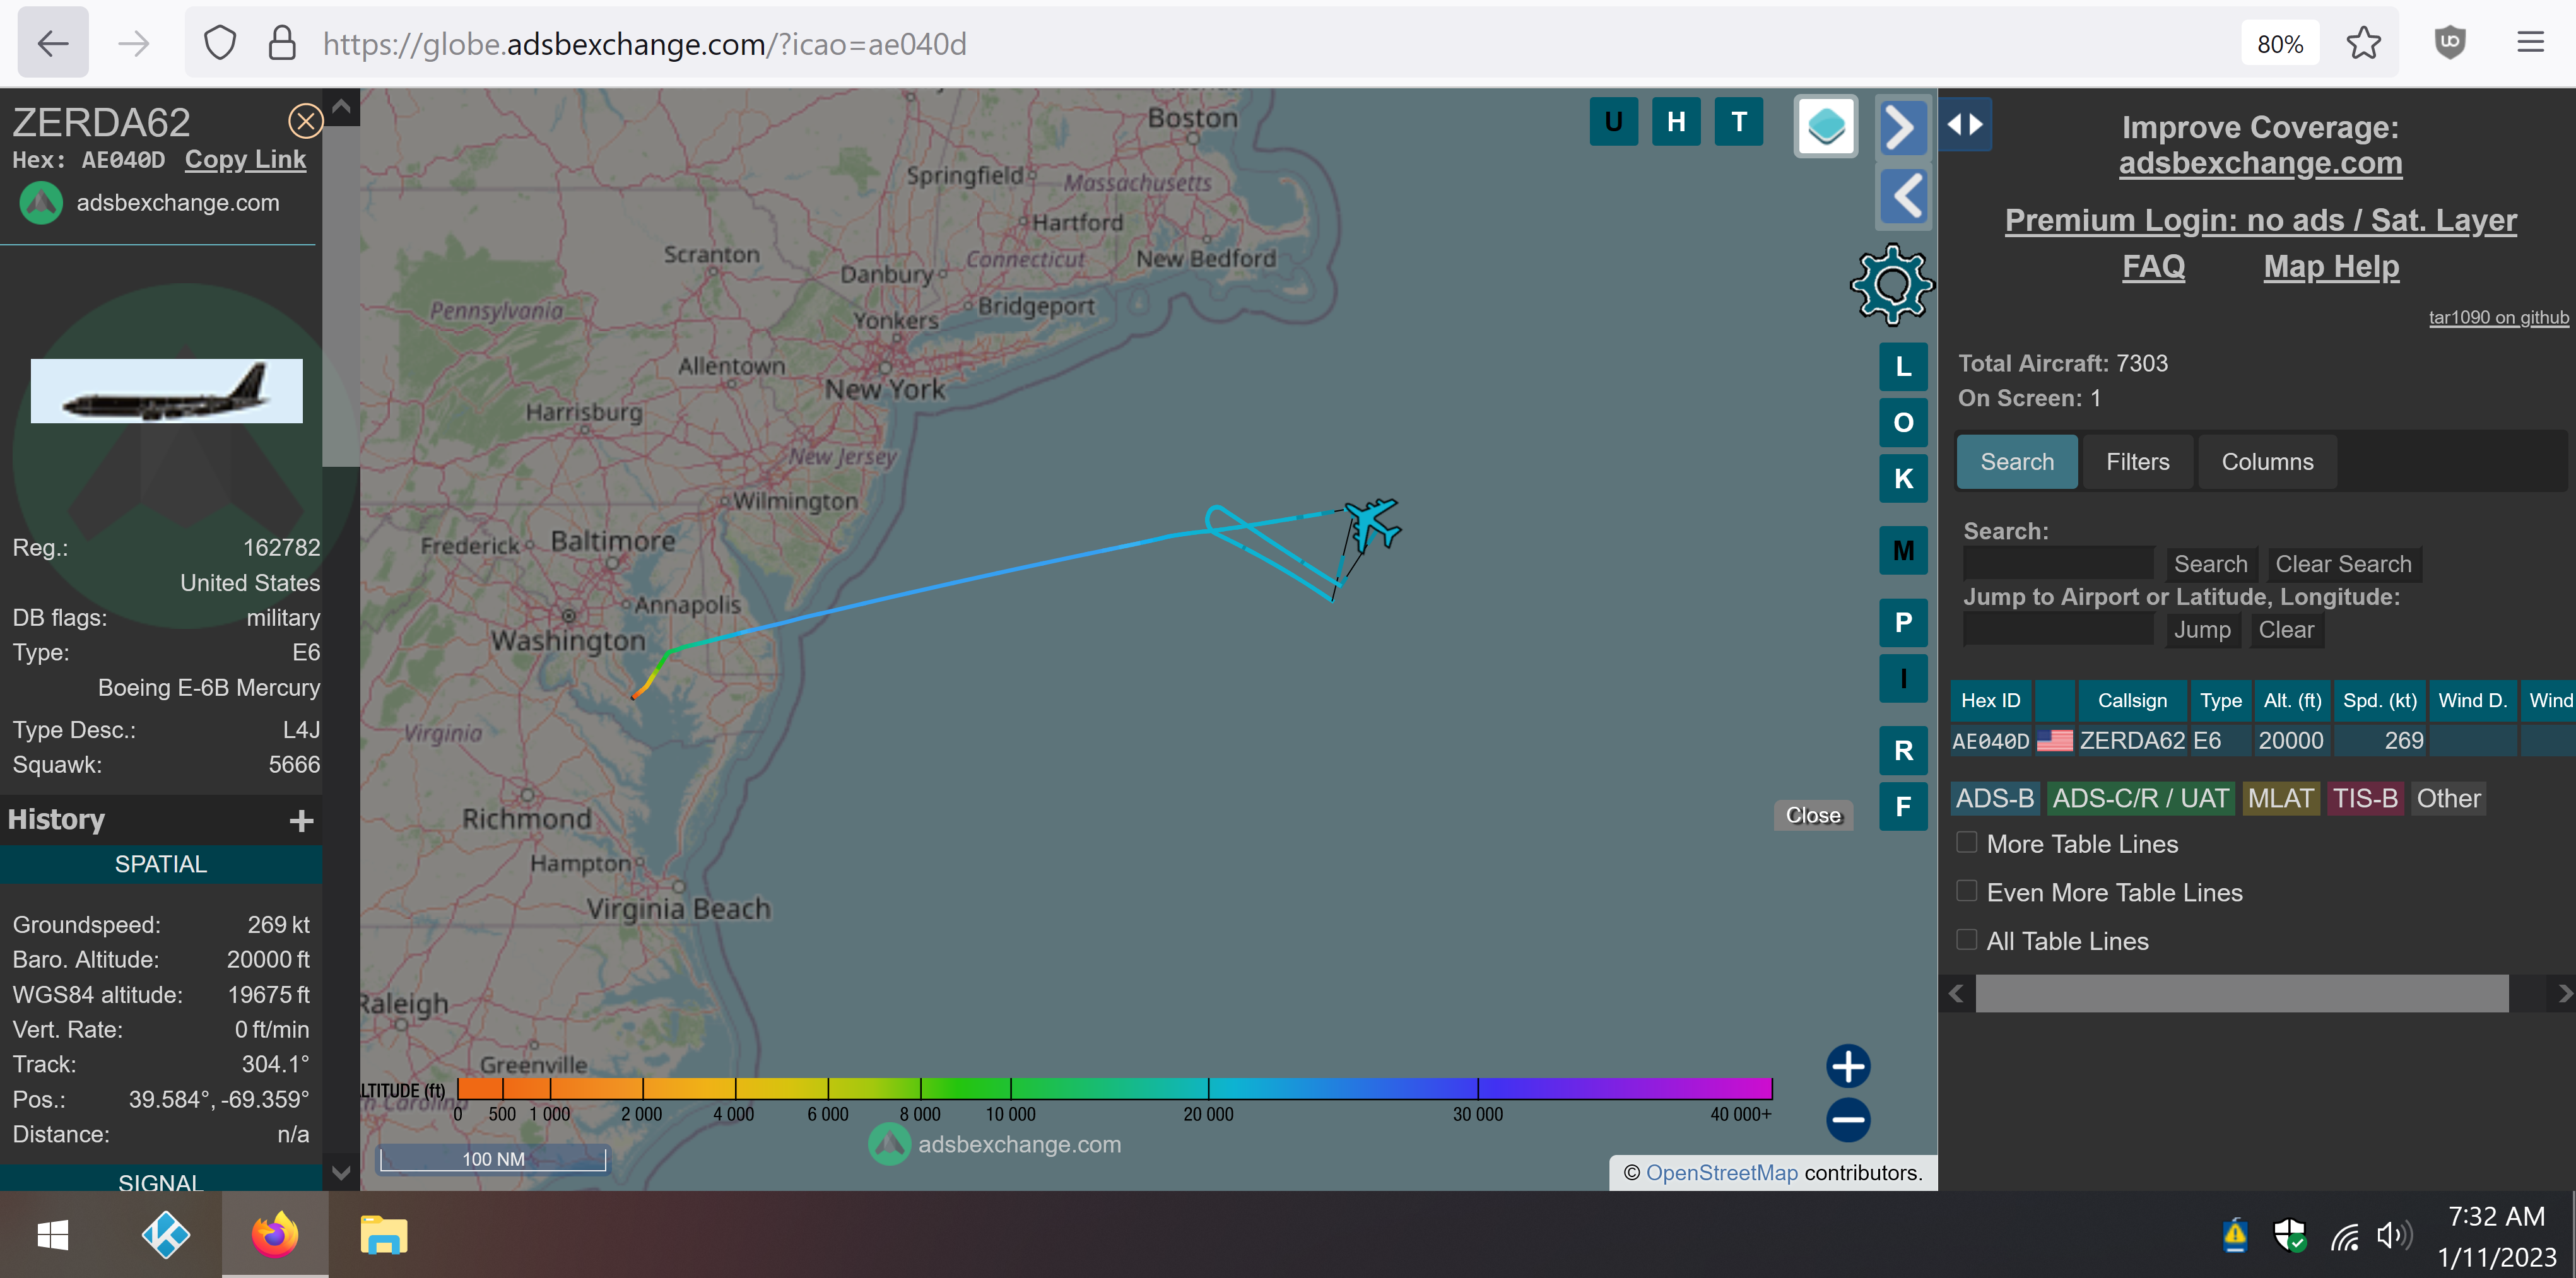2576x1278 pixels.
Task: Enable the All Table Lines checkbox
Action: (1966, 940)
